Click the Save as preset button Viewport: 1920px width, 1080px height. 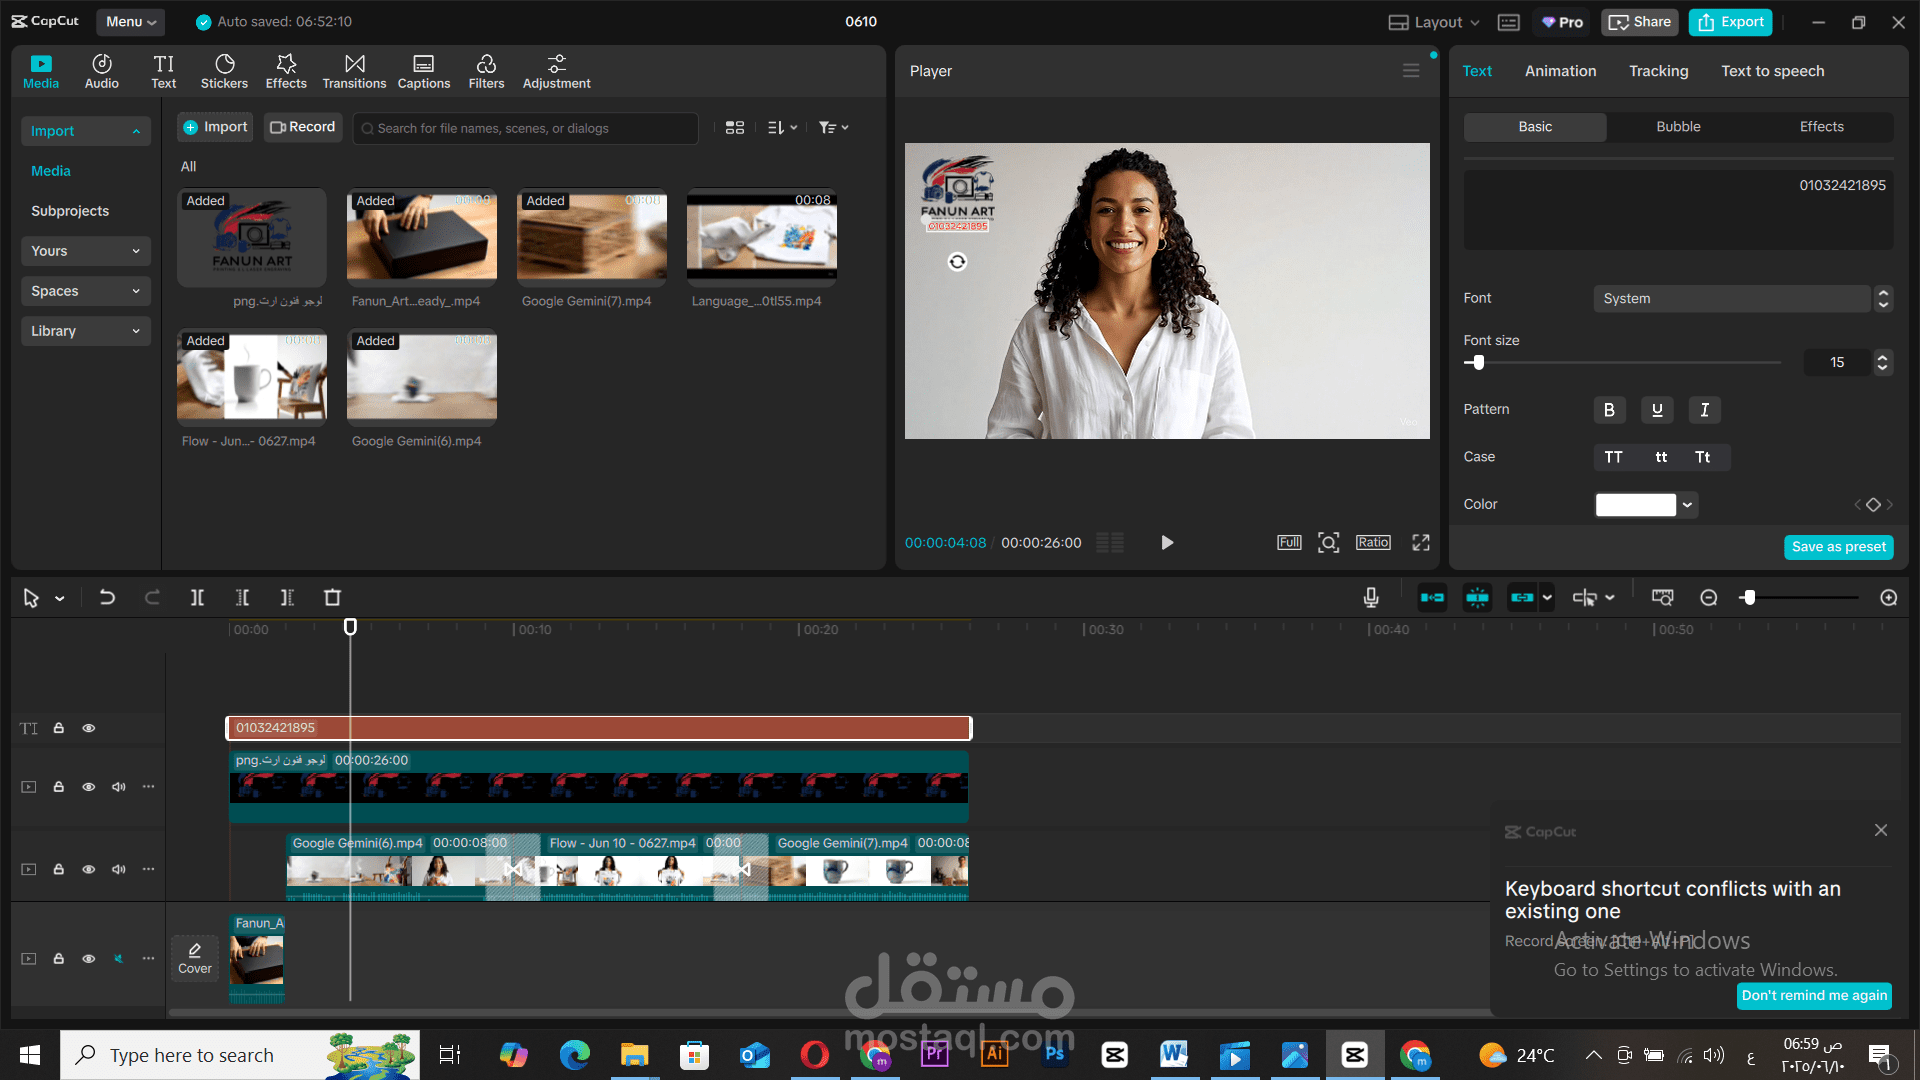coord(1838,547)
